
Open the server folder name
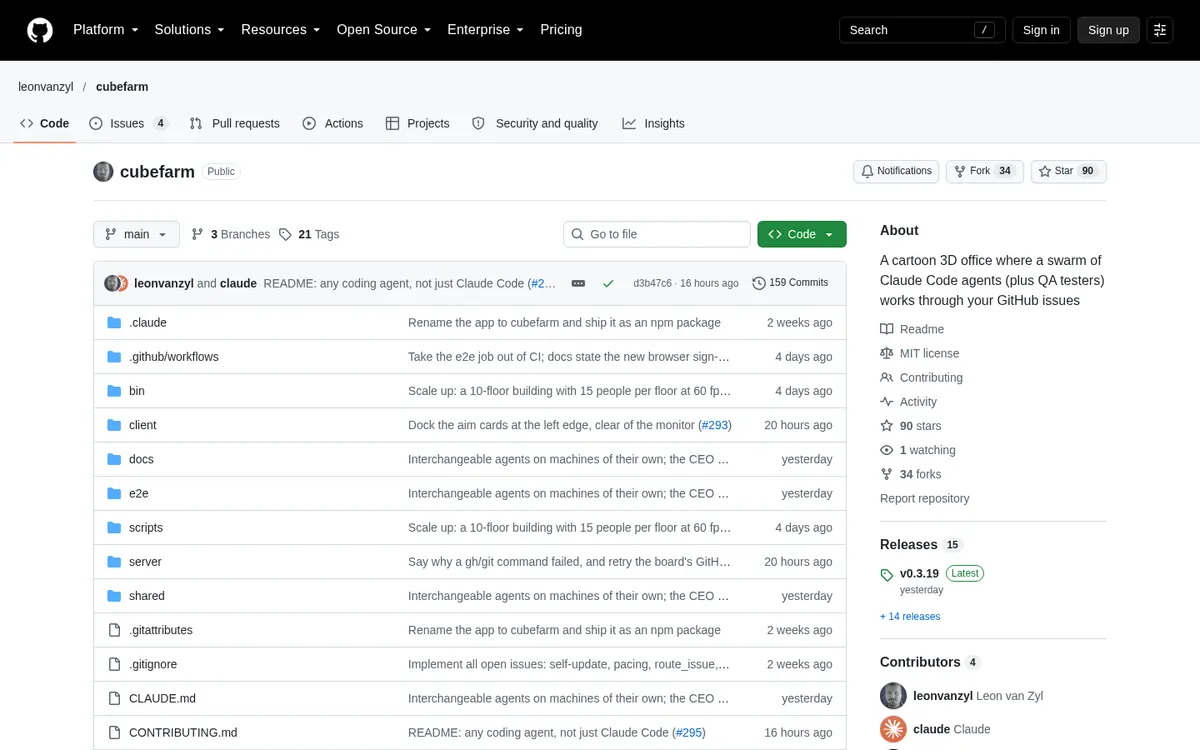145,562
